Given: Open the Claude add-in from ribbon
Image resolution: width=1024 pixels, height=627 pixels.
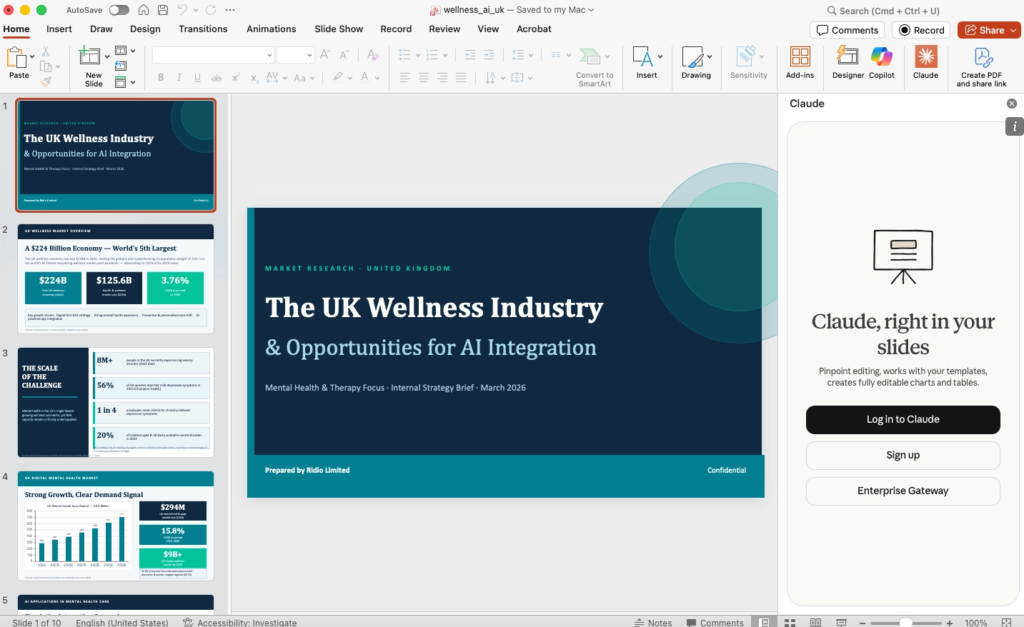Looking at the screenshot, I should (x=925, y=62).
